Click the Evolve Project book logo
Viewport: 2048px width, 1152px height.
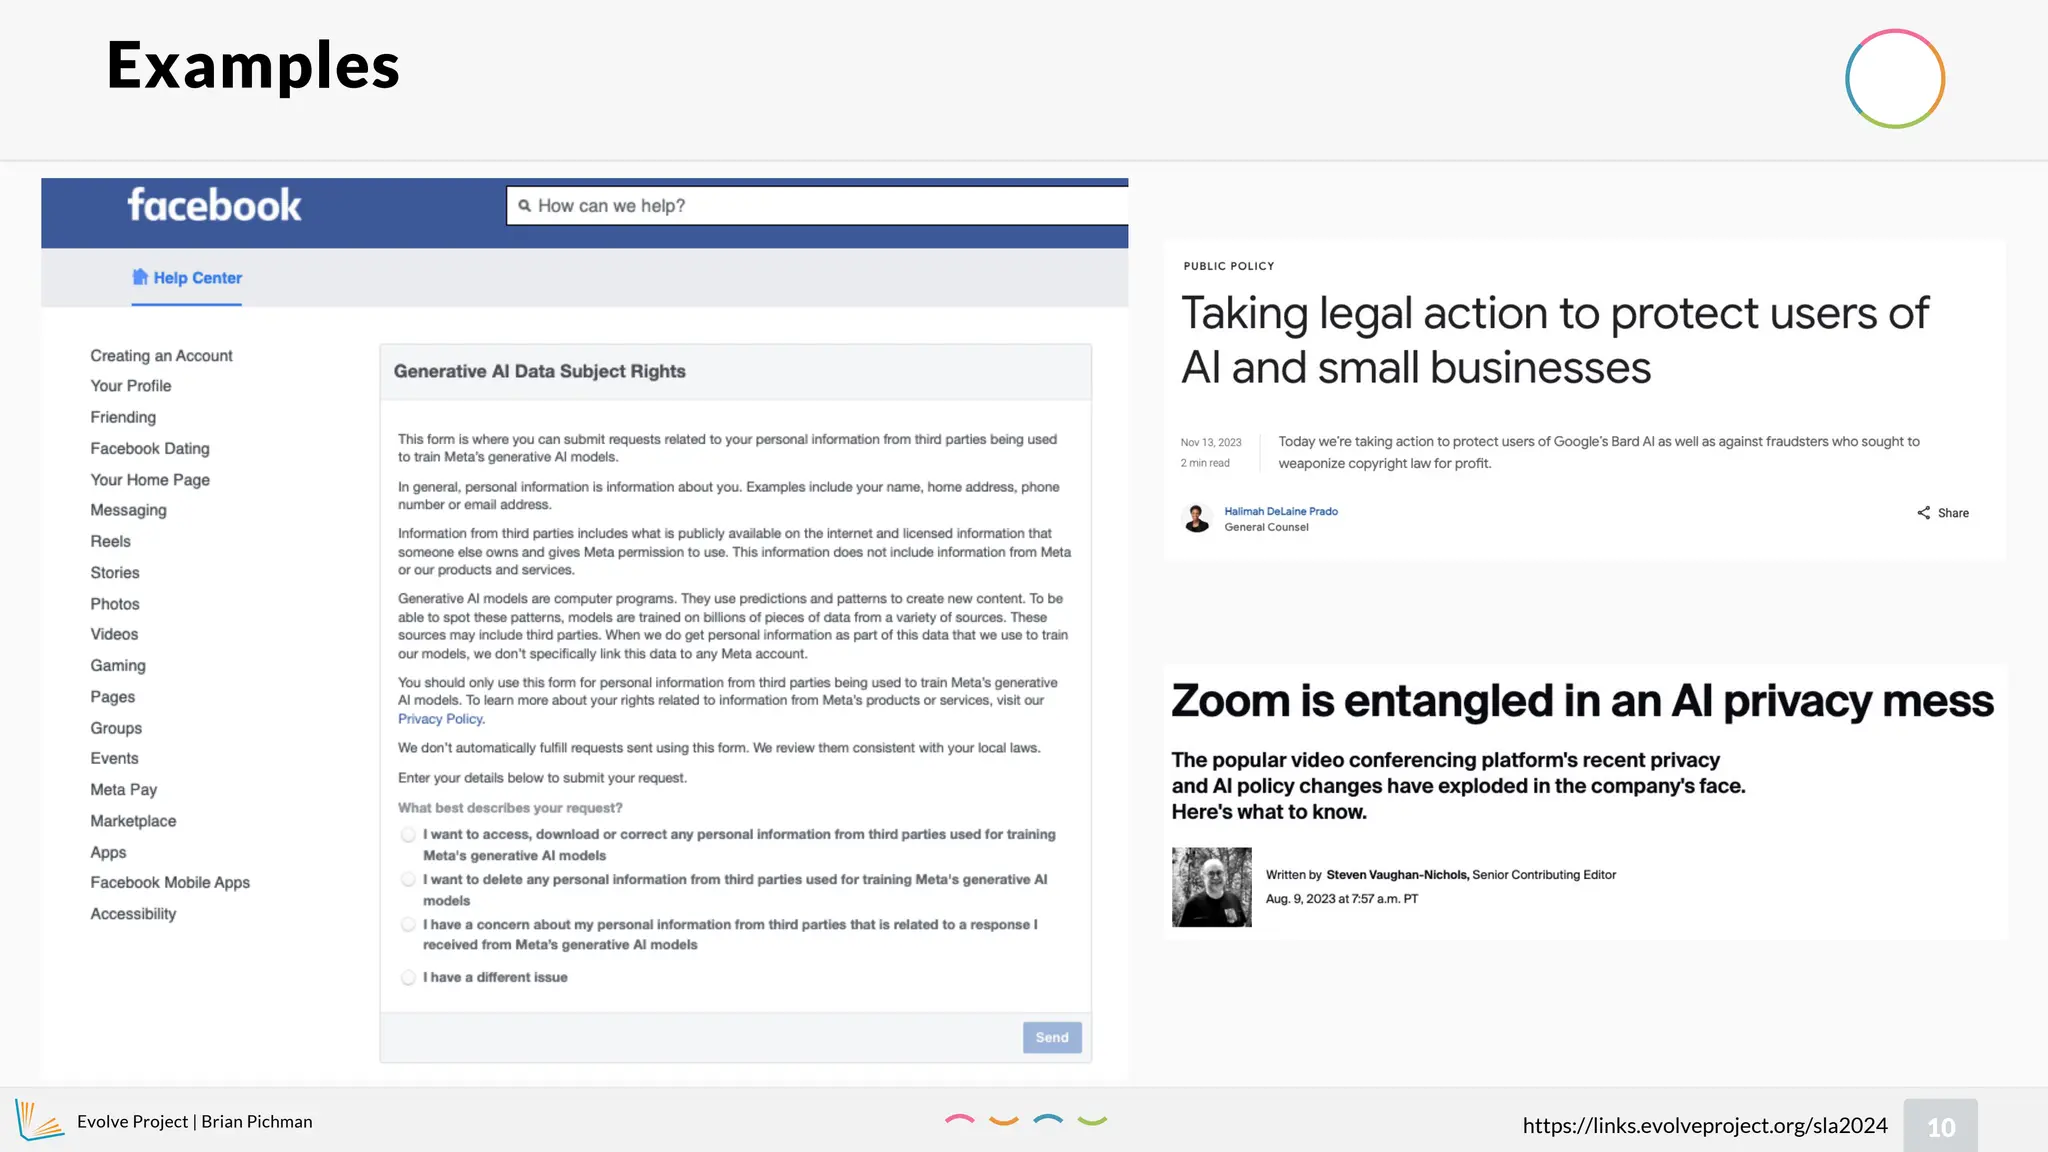(x=38, y=1120)
